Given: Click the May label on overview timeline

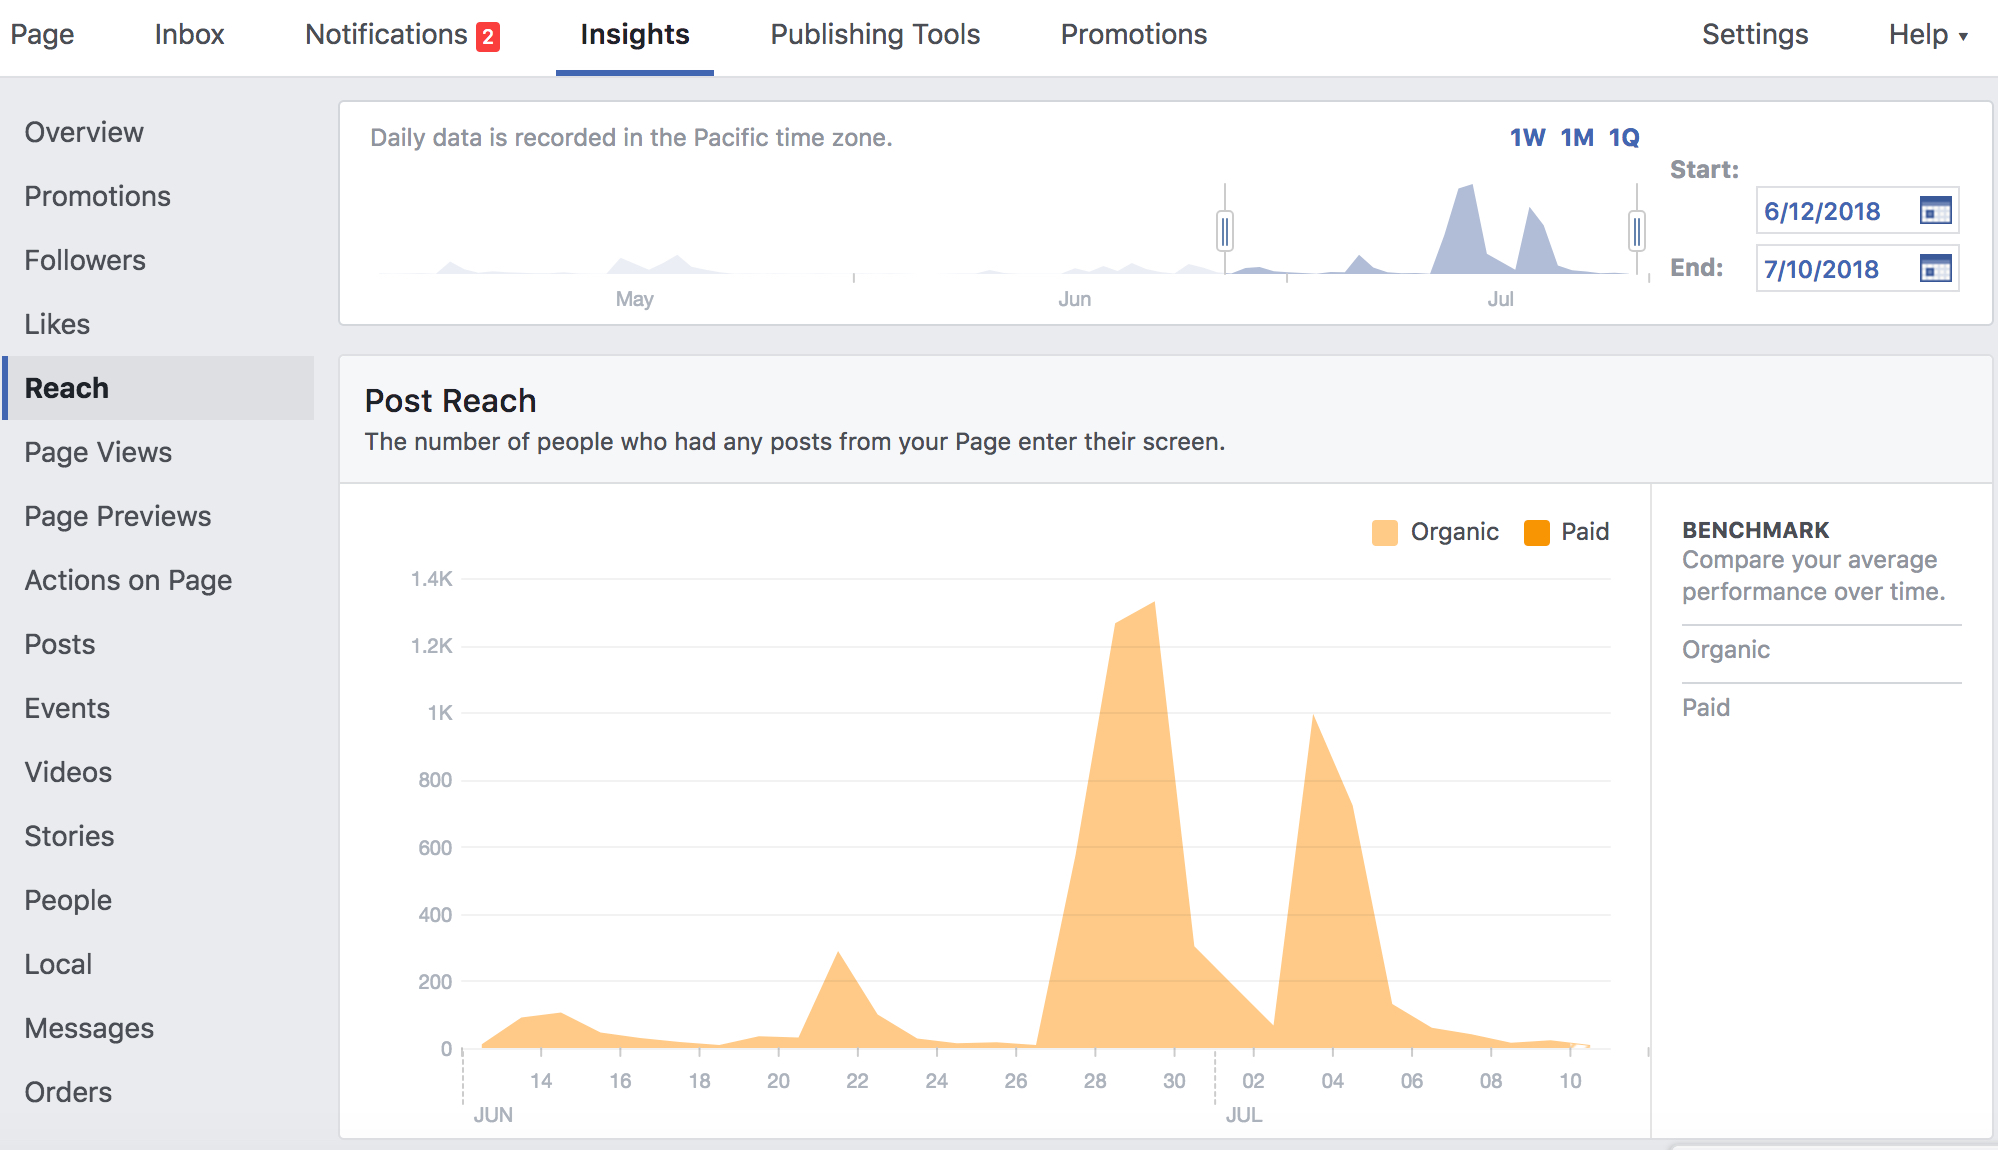Looking at the screenshot, I should (634, 299).
